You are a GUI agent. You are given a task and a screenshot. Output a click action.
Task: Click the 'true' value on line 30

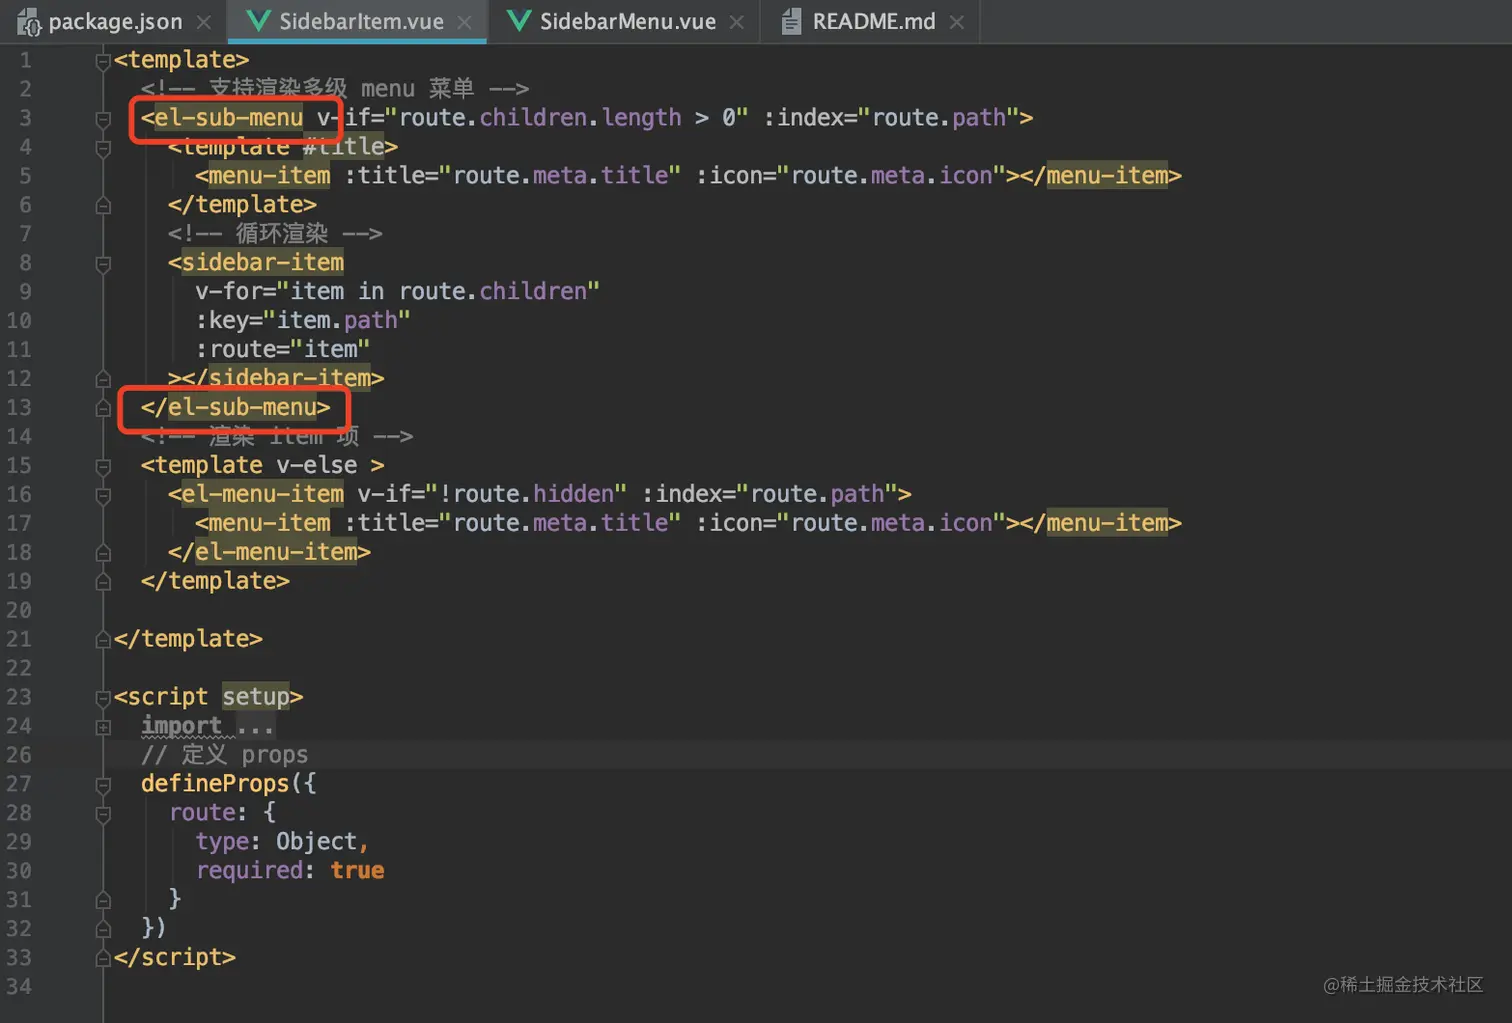[357, 871]
